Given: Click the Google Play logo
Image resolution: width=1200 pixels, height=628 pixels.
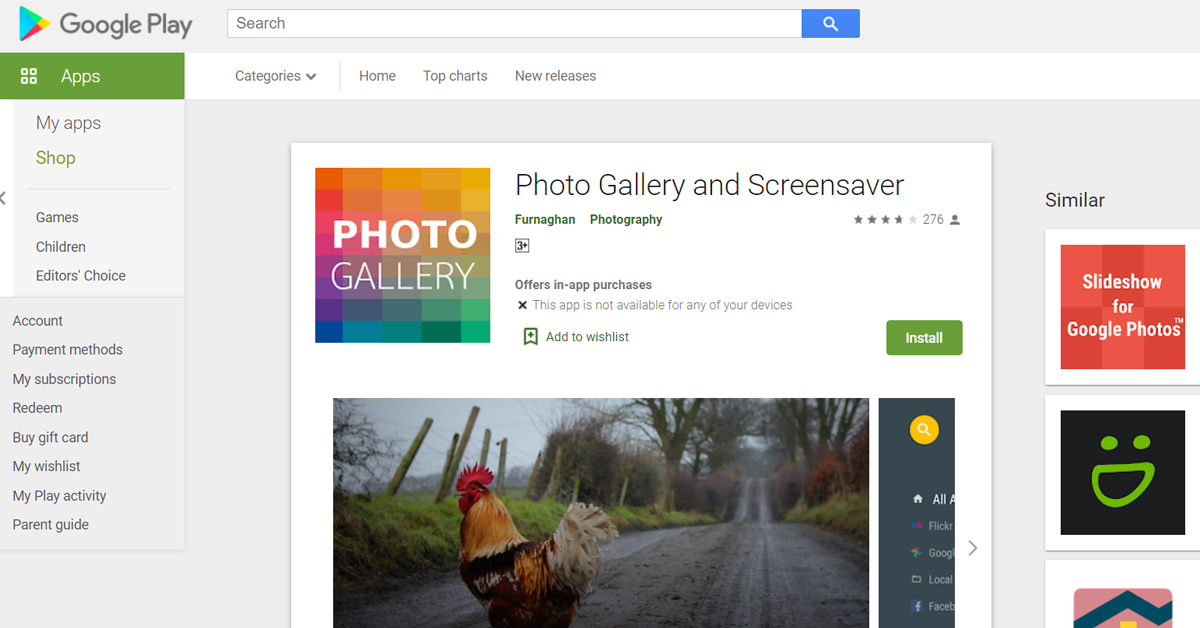Looking at the screenshot, I should coord(105,24).
